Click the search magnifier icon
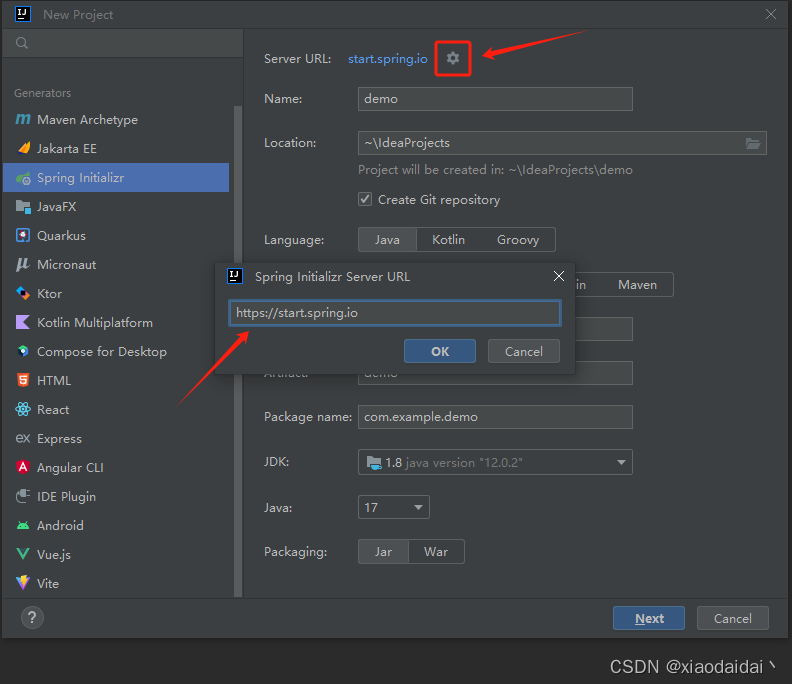The image size is (792, 684). click(22, 43)
